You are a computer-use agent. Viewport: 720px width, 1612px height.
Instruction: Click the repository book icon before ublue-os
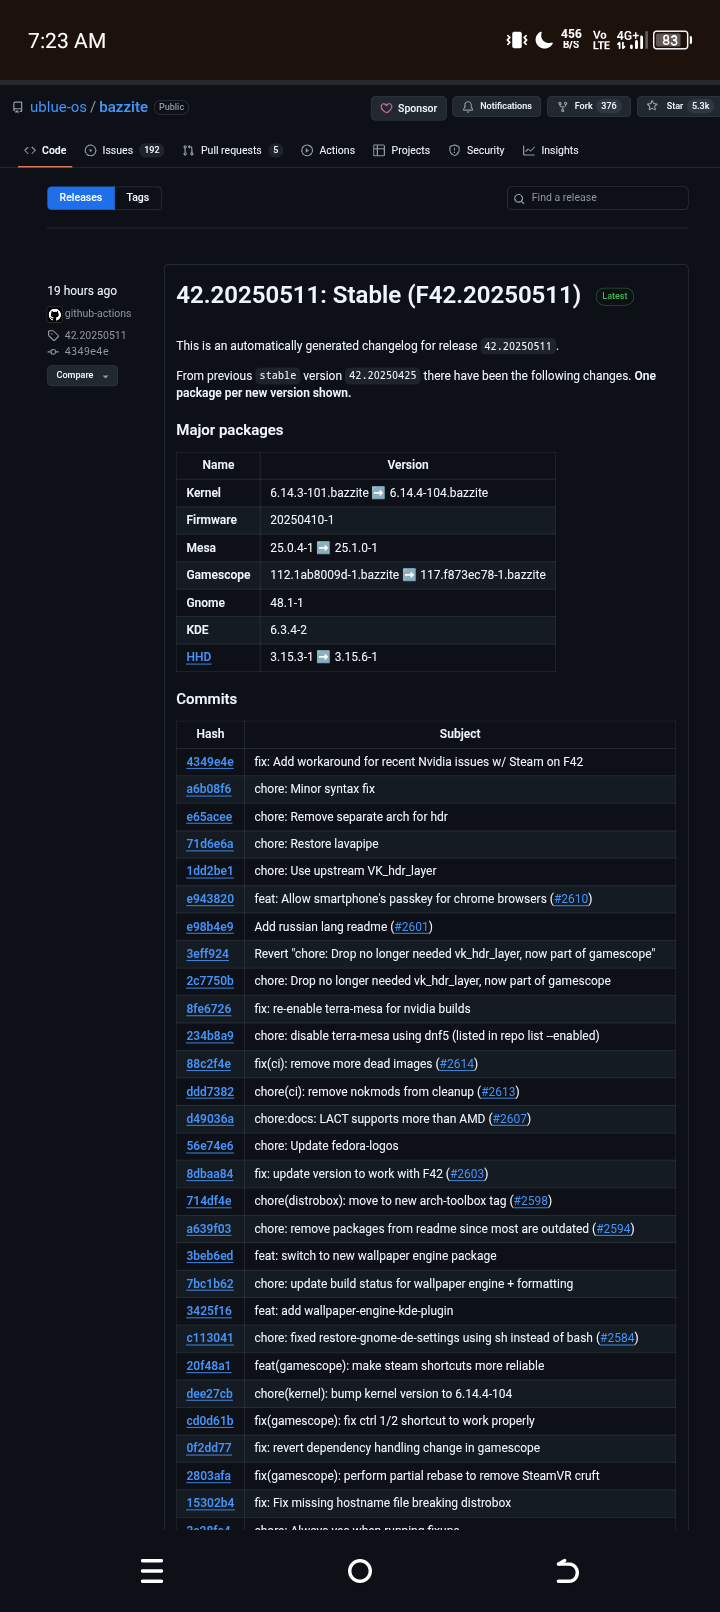18,107
